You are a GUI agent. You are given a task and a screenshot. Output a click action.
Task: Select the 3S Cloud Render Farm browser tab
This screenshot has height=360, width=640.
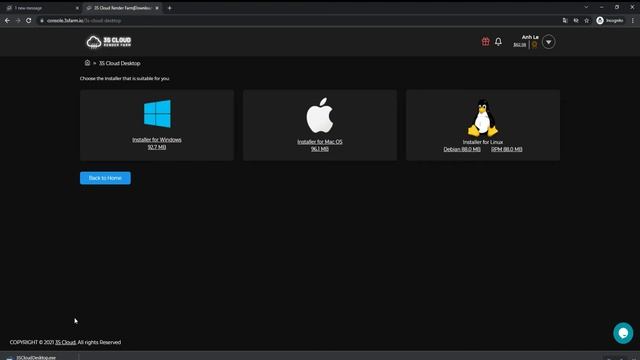click(x=122, y=8)
